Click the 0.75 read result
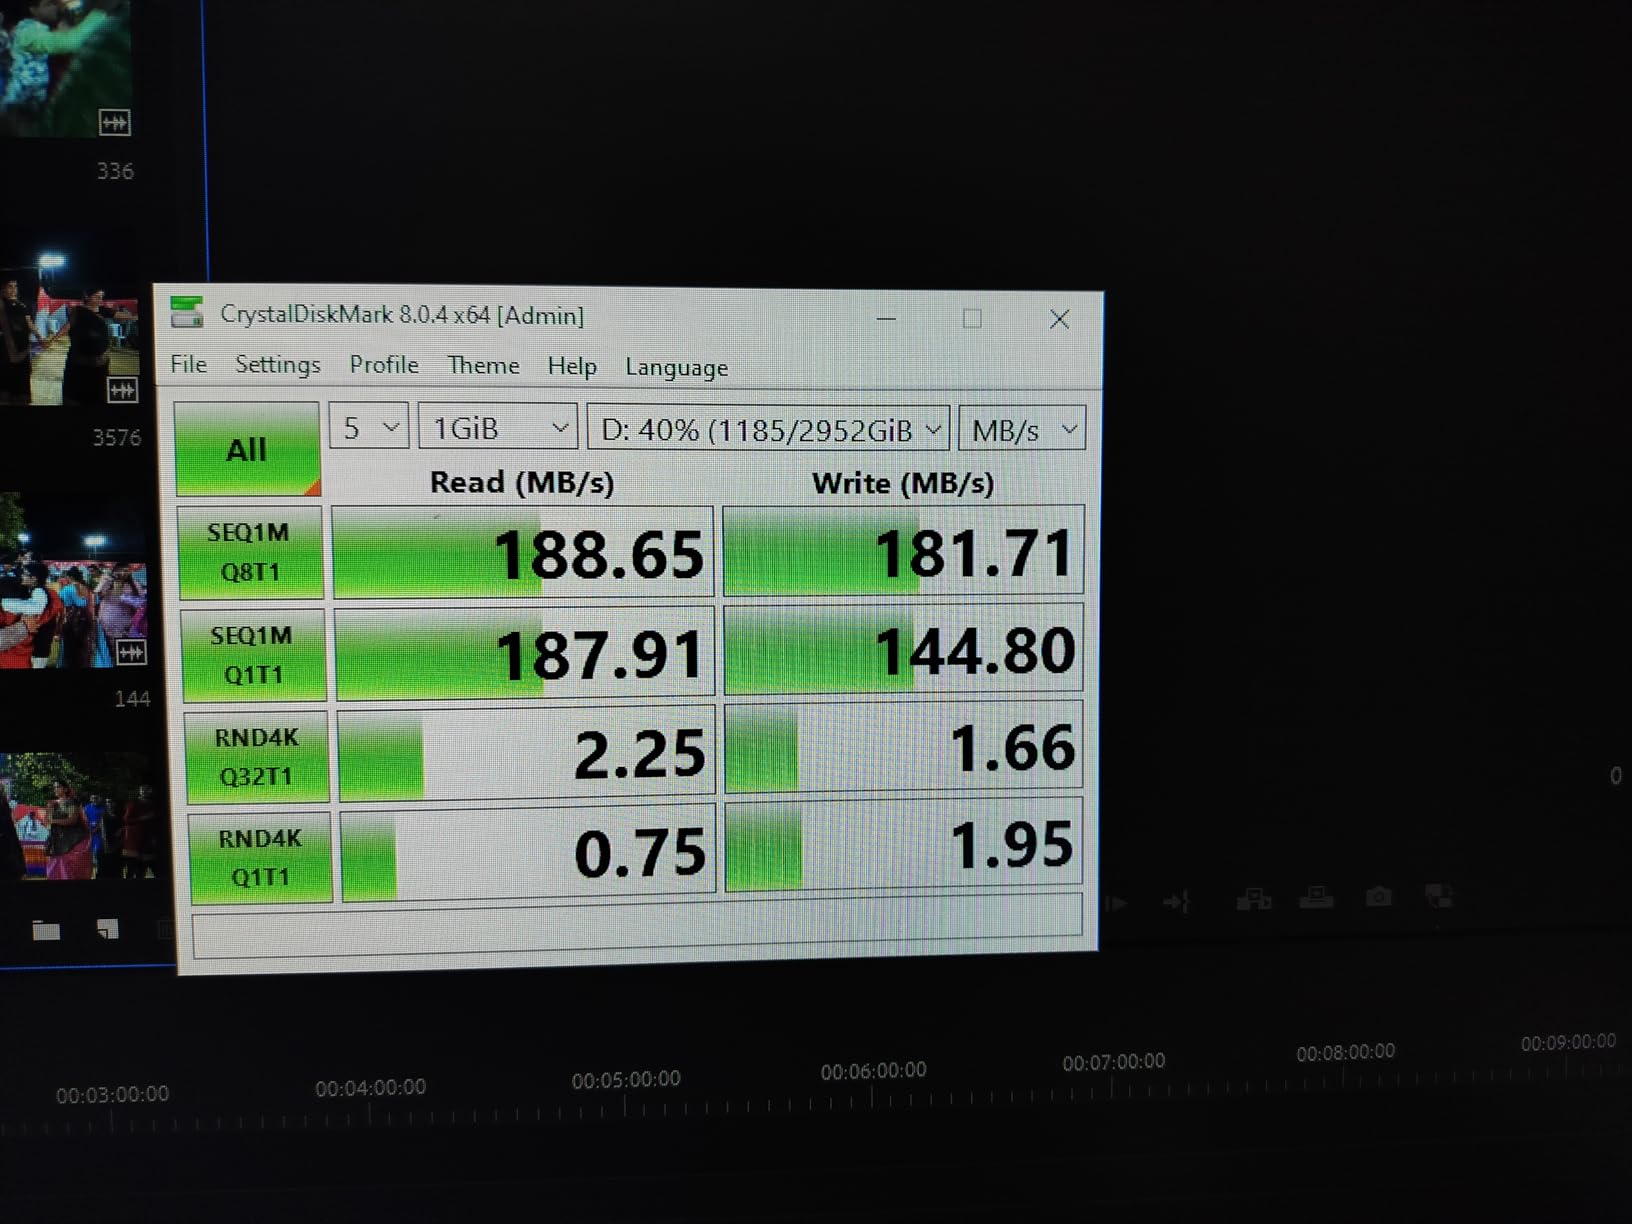The width and height of the screenshot is (1632, 1224). [x=529, y=851]
